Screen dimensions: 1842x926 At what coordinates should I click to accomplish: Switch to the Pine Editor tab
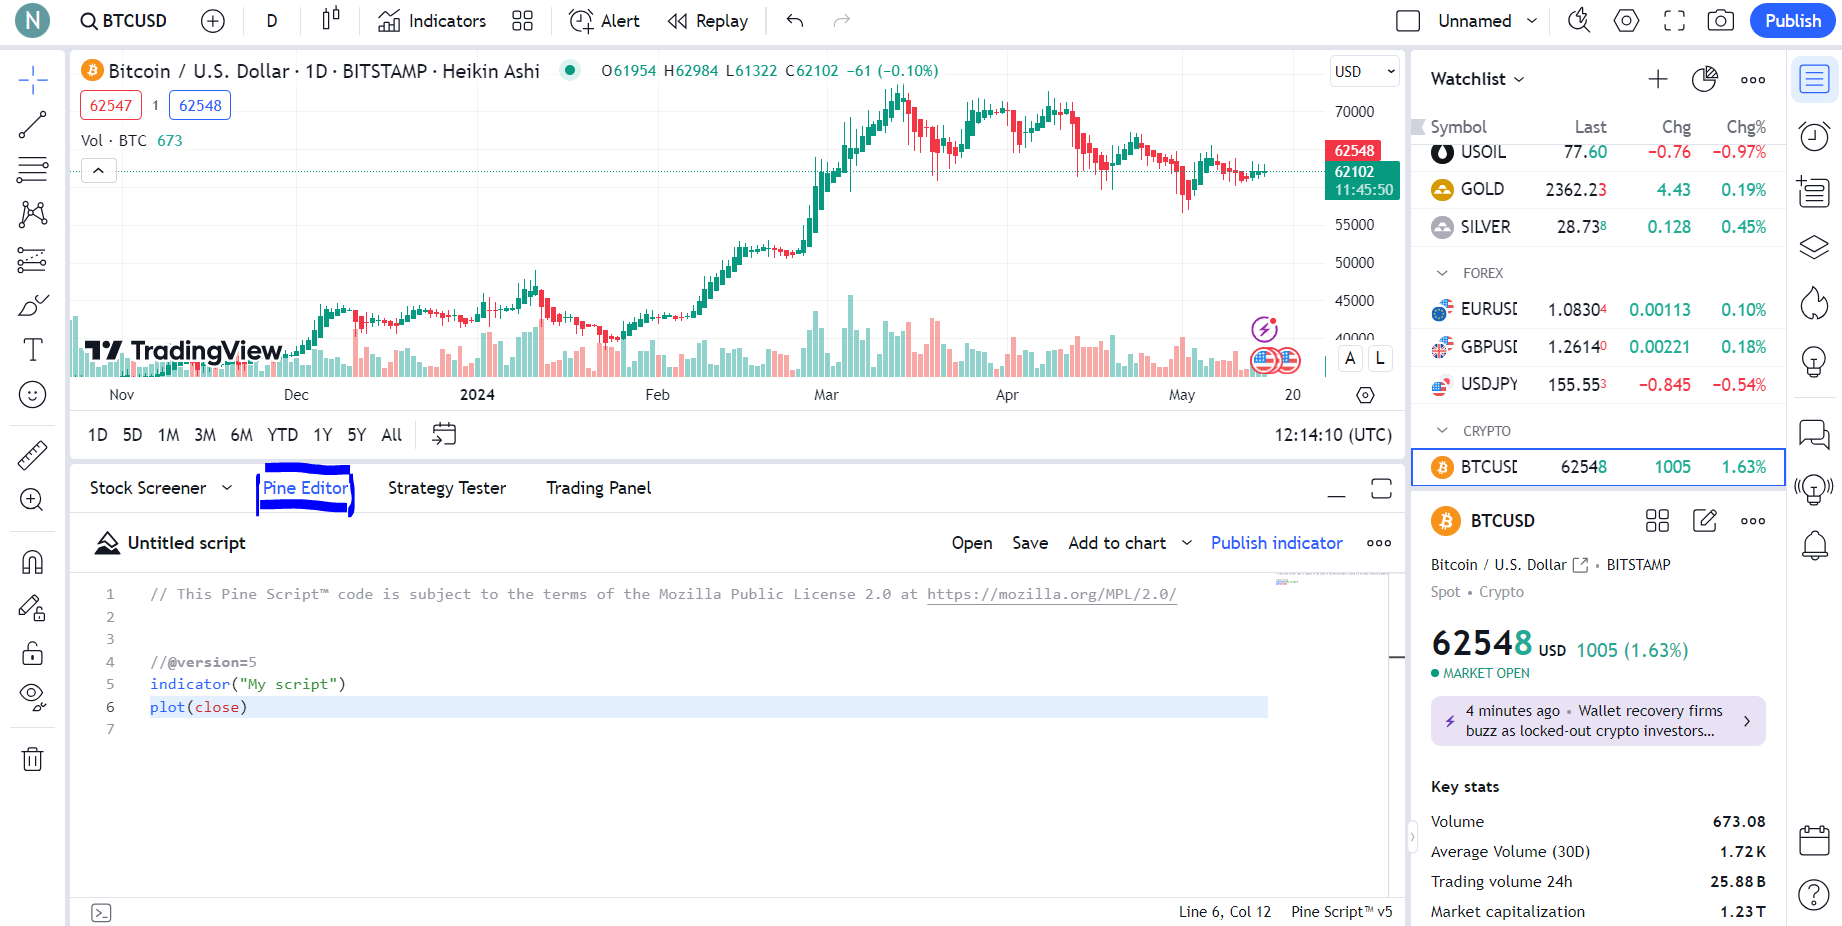[306, 488]
